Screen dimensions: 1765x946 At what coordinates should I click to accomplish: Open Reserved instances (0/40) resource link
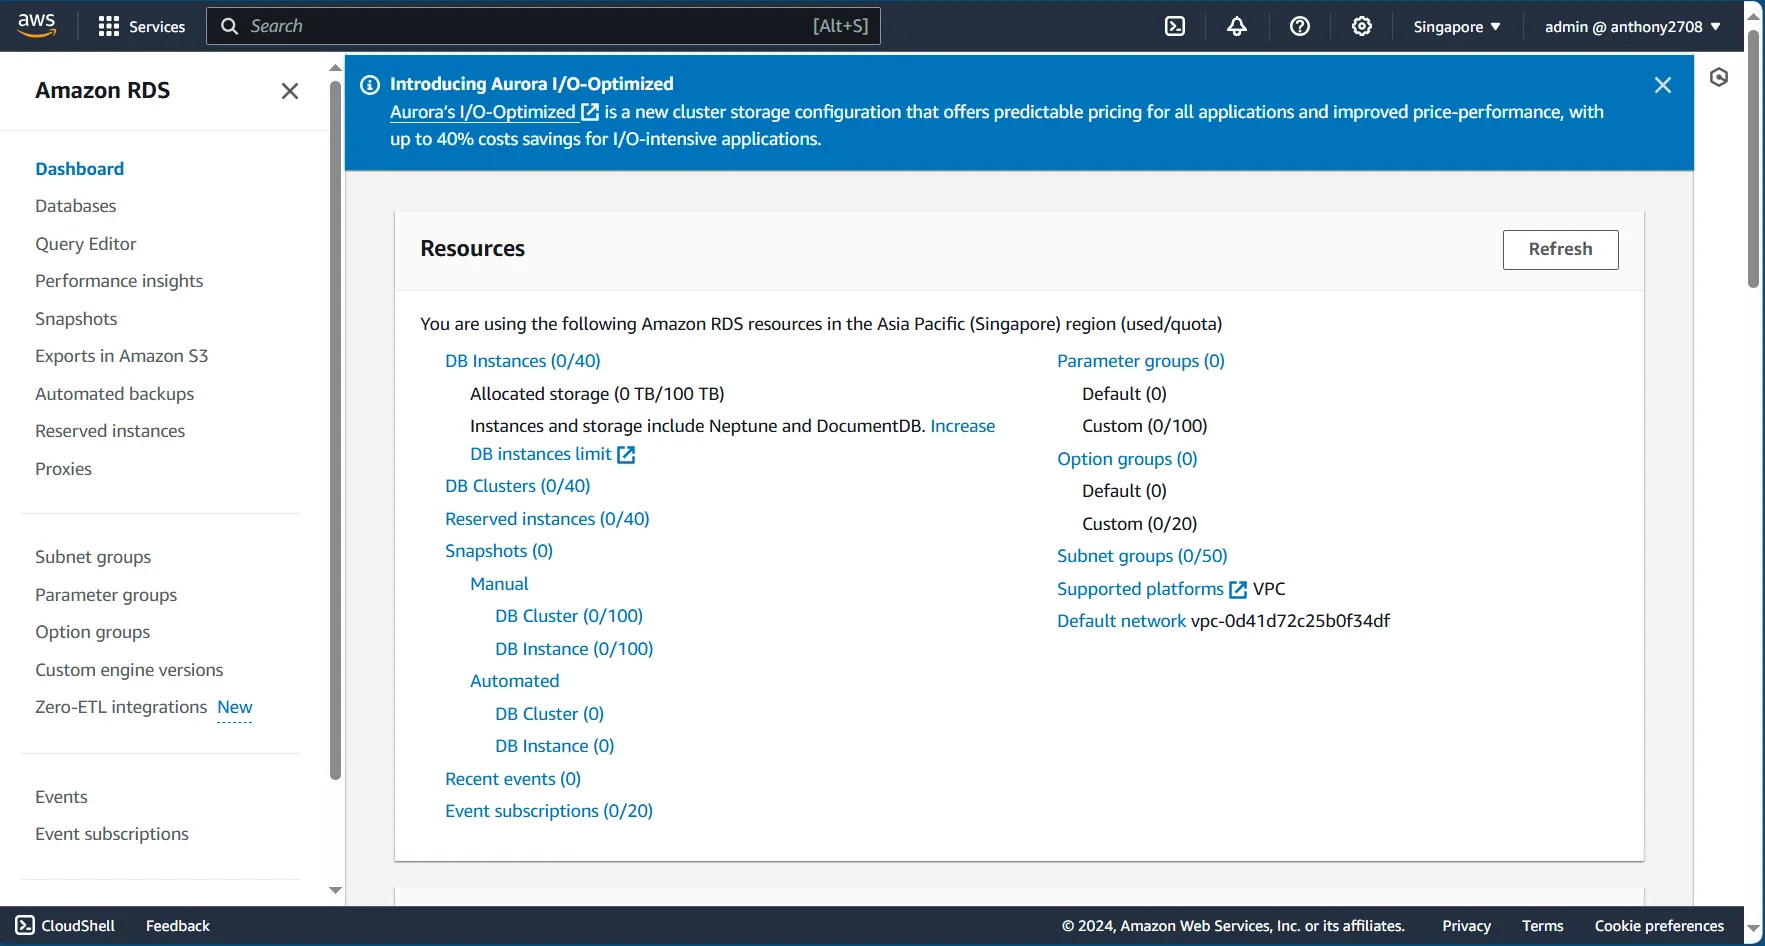coord(547,519)
